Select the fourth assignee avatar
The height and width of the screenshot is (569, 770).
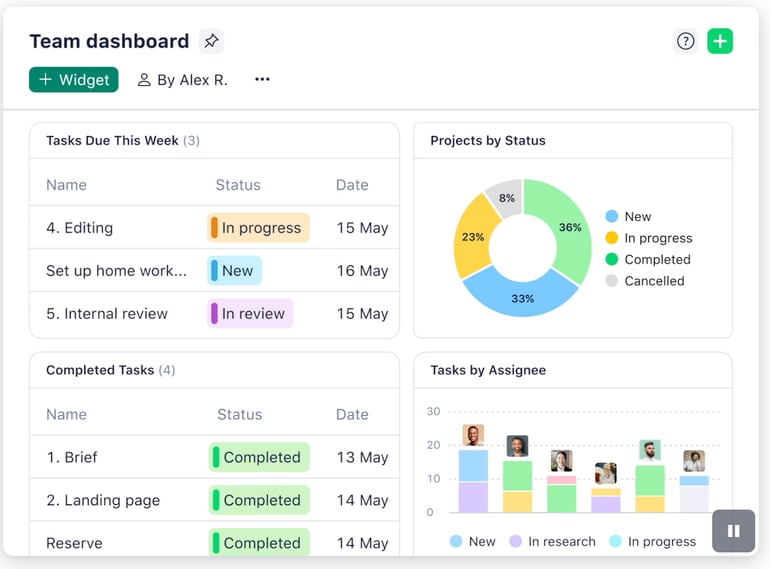(605, 473)
